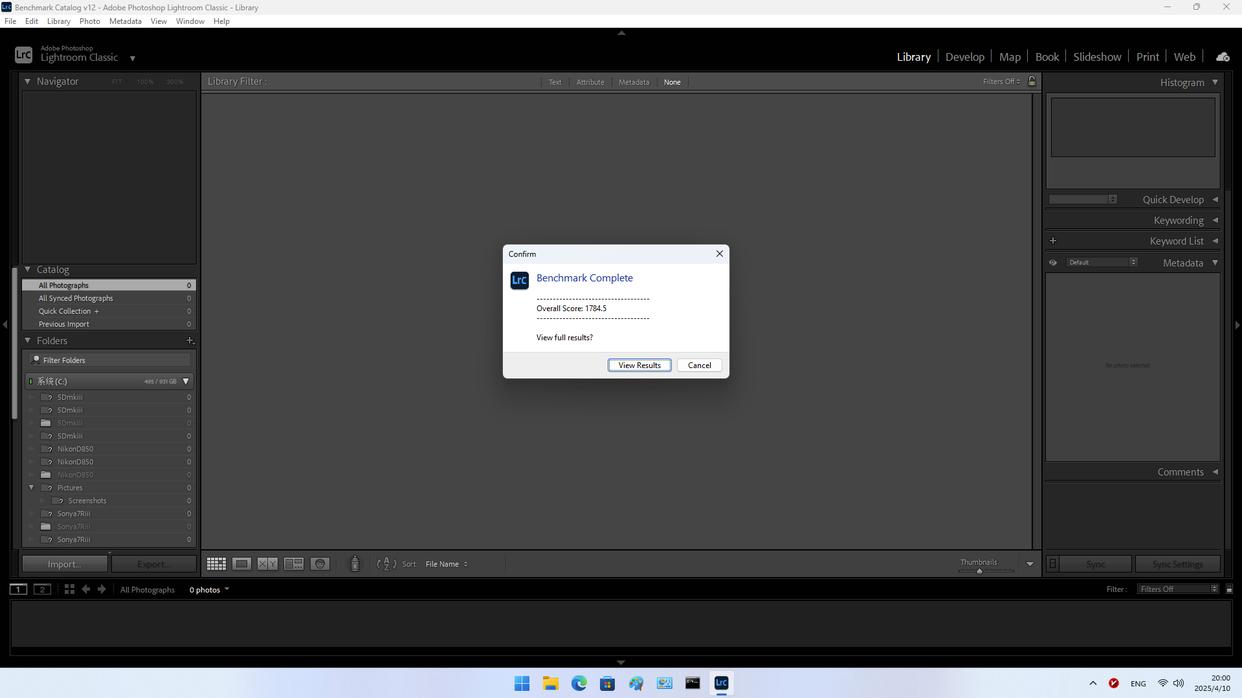Screen dimensions: 1242x698
Task: Toggle the Library Filter lock icon
Action: [x=1032, y=82]
